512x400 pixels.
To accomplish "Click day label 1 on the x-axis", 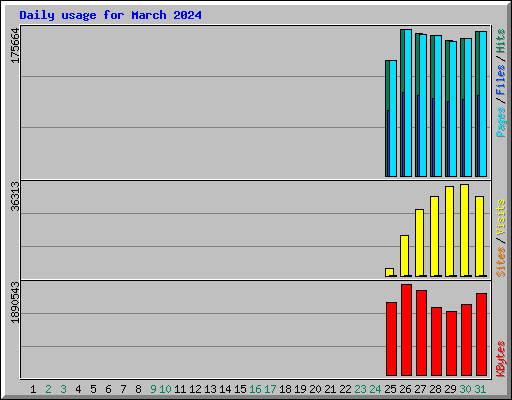I will pos(33,389).
